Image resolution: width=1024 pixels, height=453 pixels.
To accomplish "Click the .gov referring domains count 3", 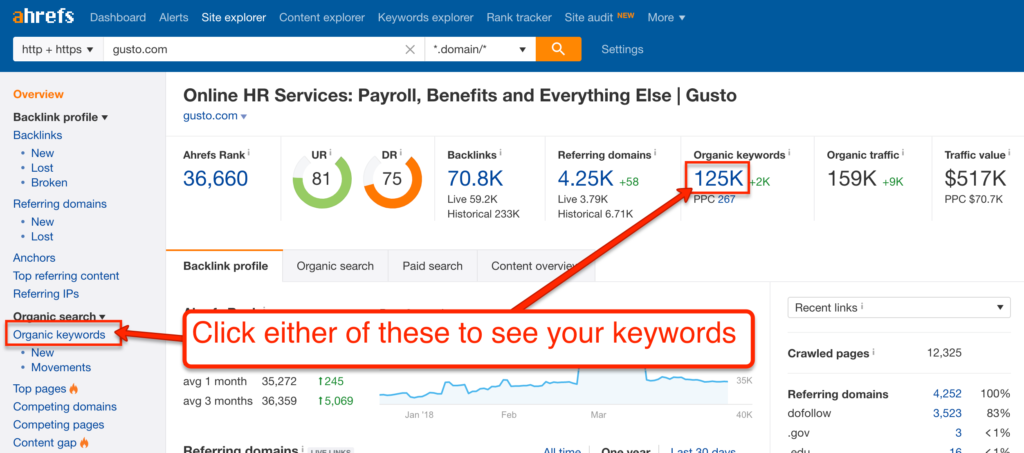I will 958,432.
